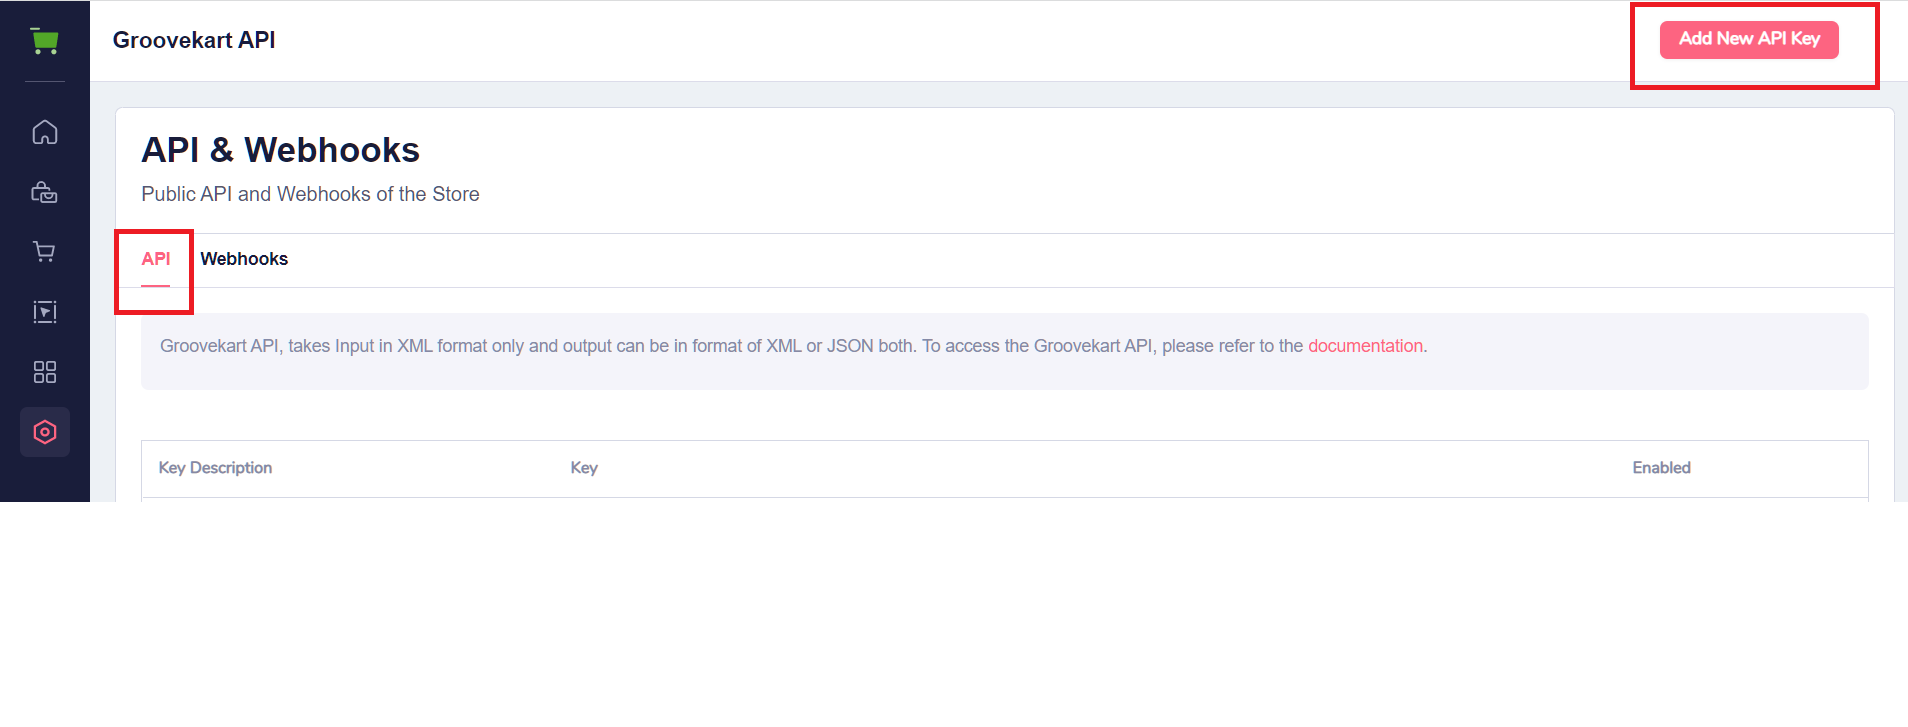Click the Add New API Key button

pyautogui.click(x=1749, y=40)
